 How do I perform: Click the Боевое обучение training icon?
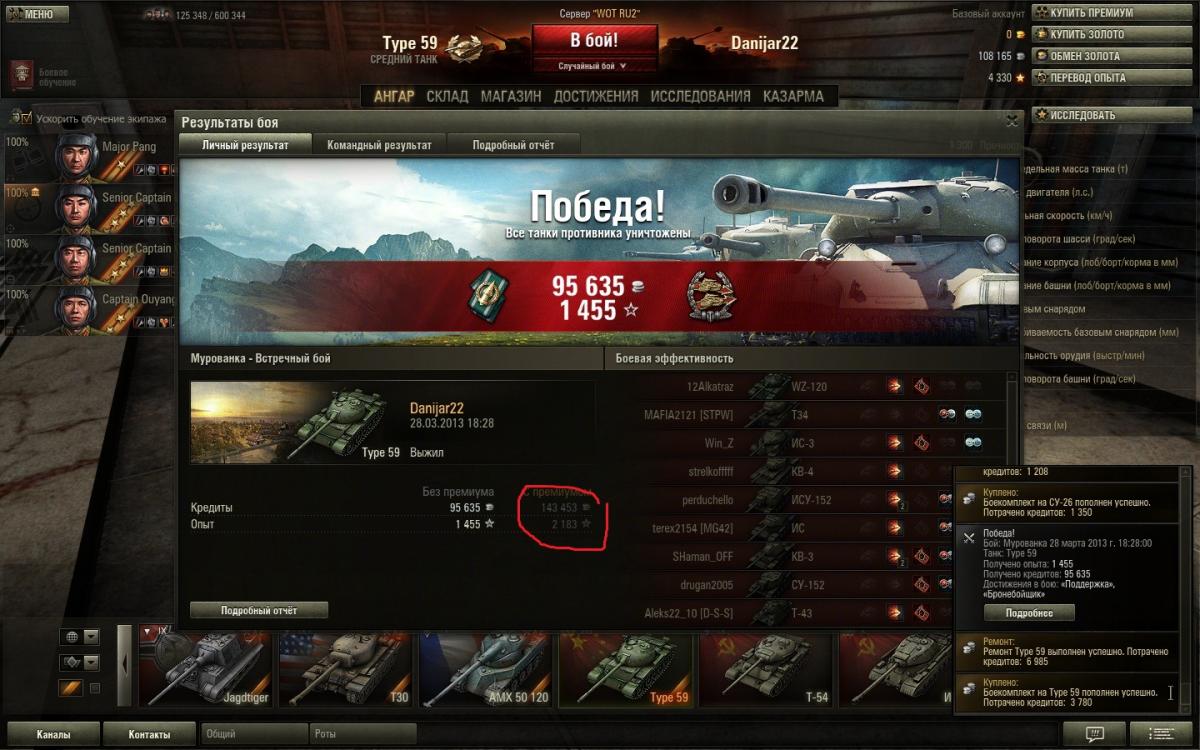point(20,77)
